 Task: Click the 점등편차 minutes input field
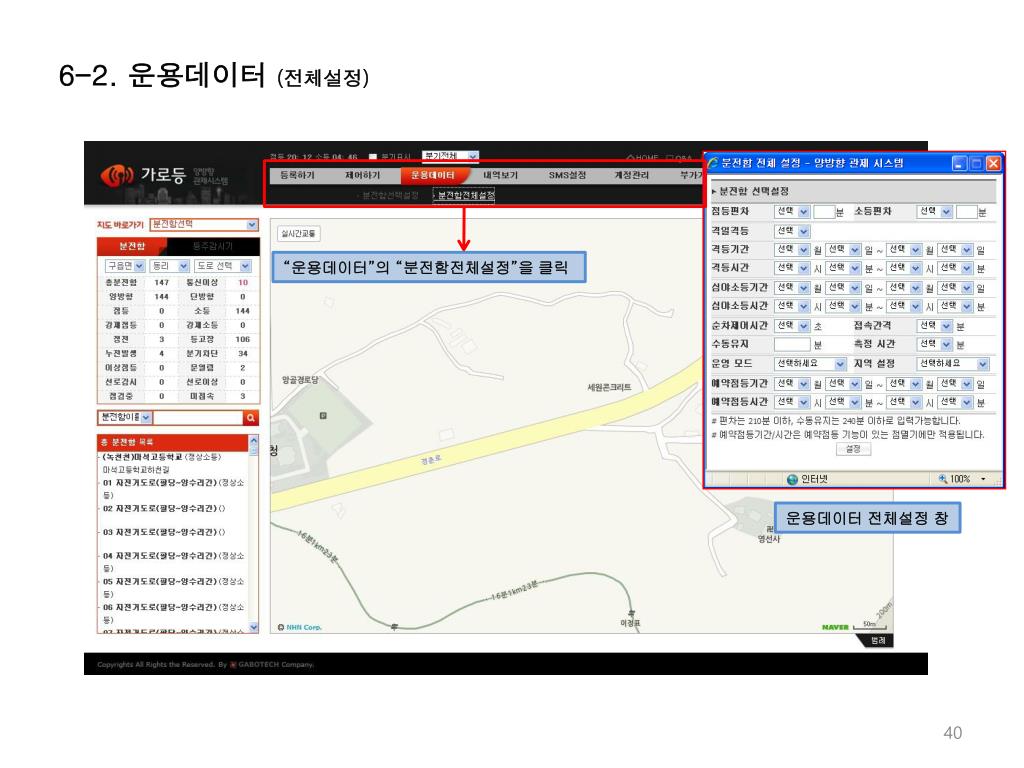pos(824,212)
